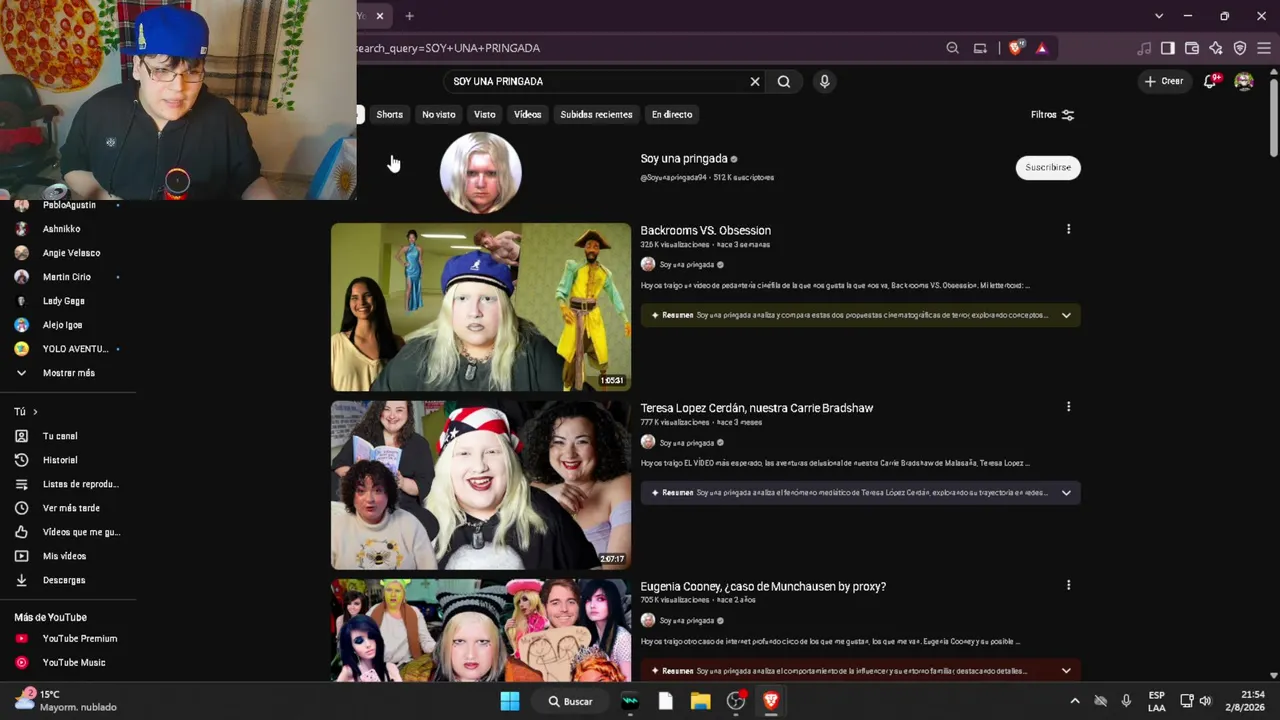This screenshot has width=1280, height=720.
Task: Open the Backrooms VS. Obsession title link
Action: pos(706,231)
